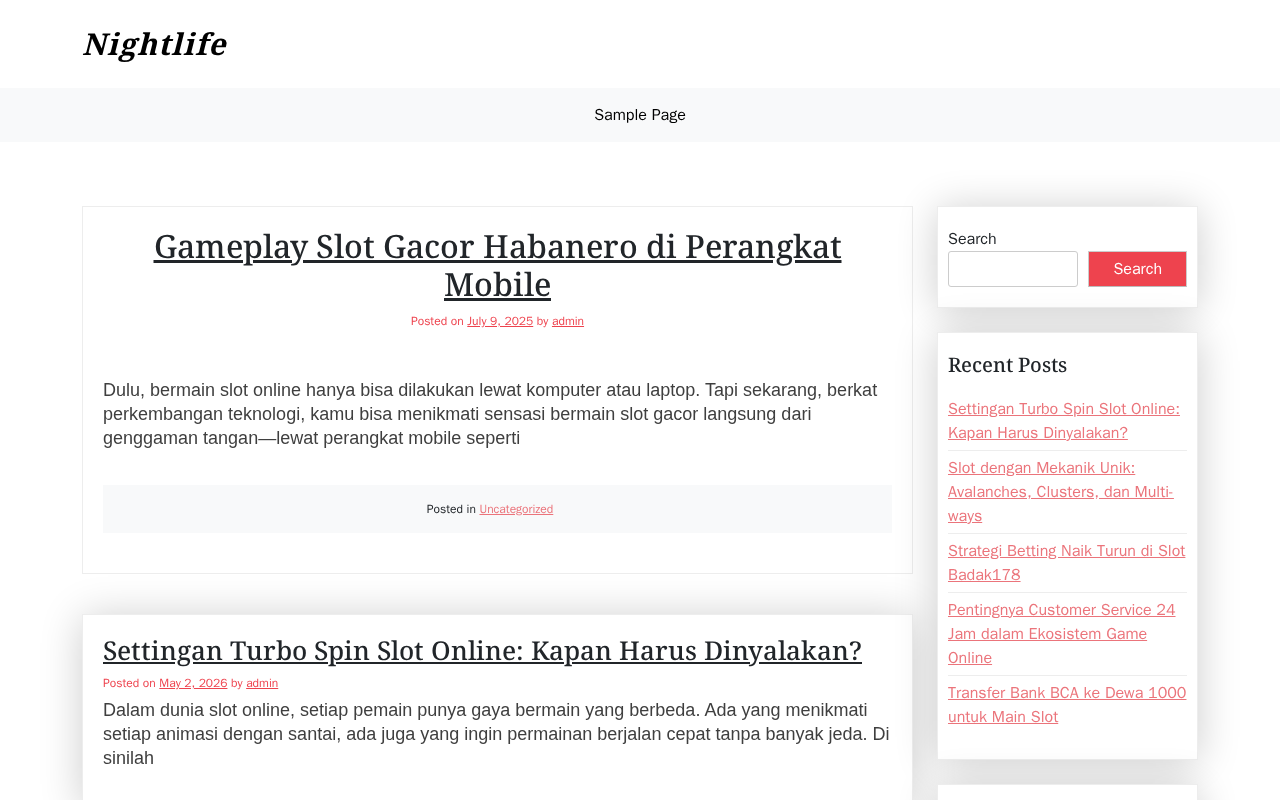Viewport: 1280px width, 800px height.
Task: Open admin author link under Turbo Spin post
Action: (262, 683)
